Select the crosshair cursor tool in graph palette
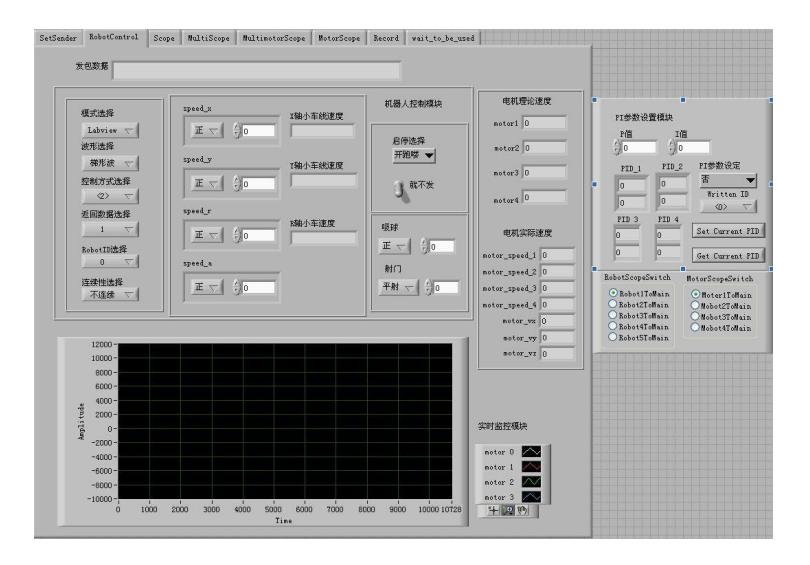 tap(493, 510)
